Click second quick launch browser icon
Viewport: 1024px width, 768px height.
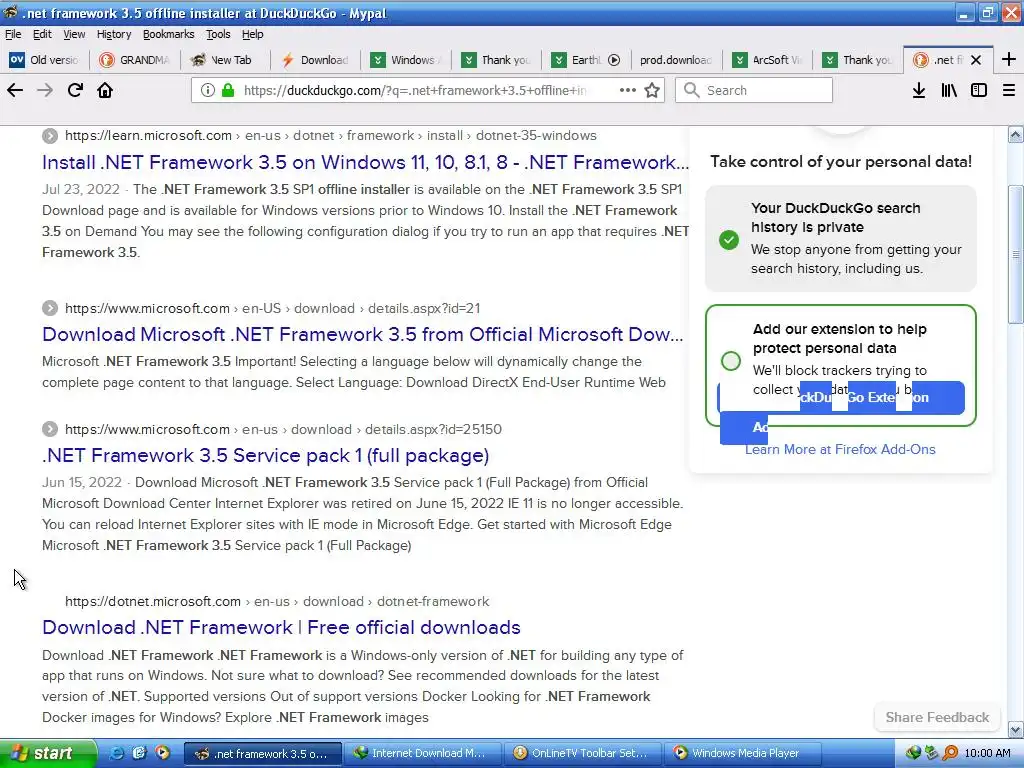tap(139, 753)
